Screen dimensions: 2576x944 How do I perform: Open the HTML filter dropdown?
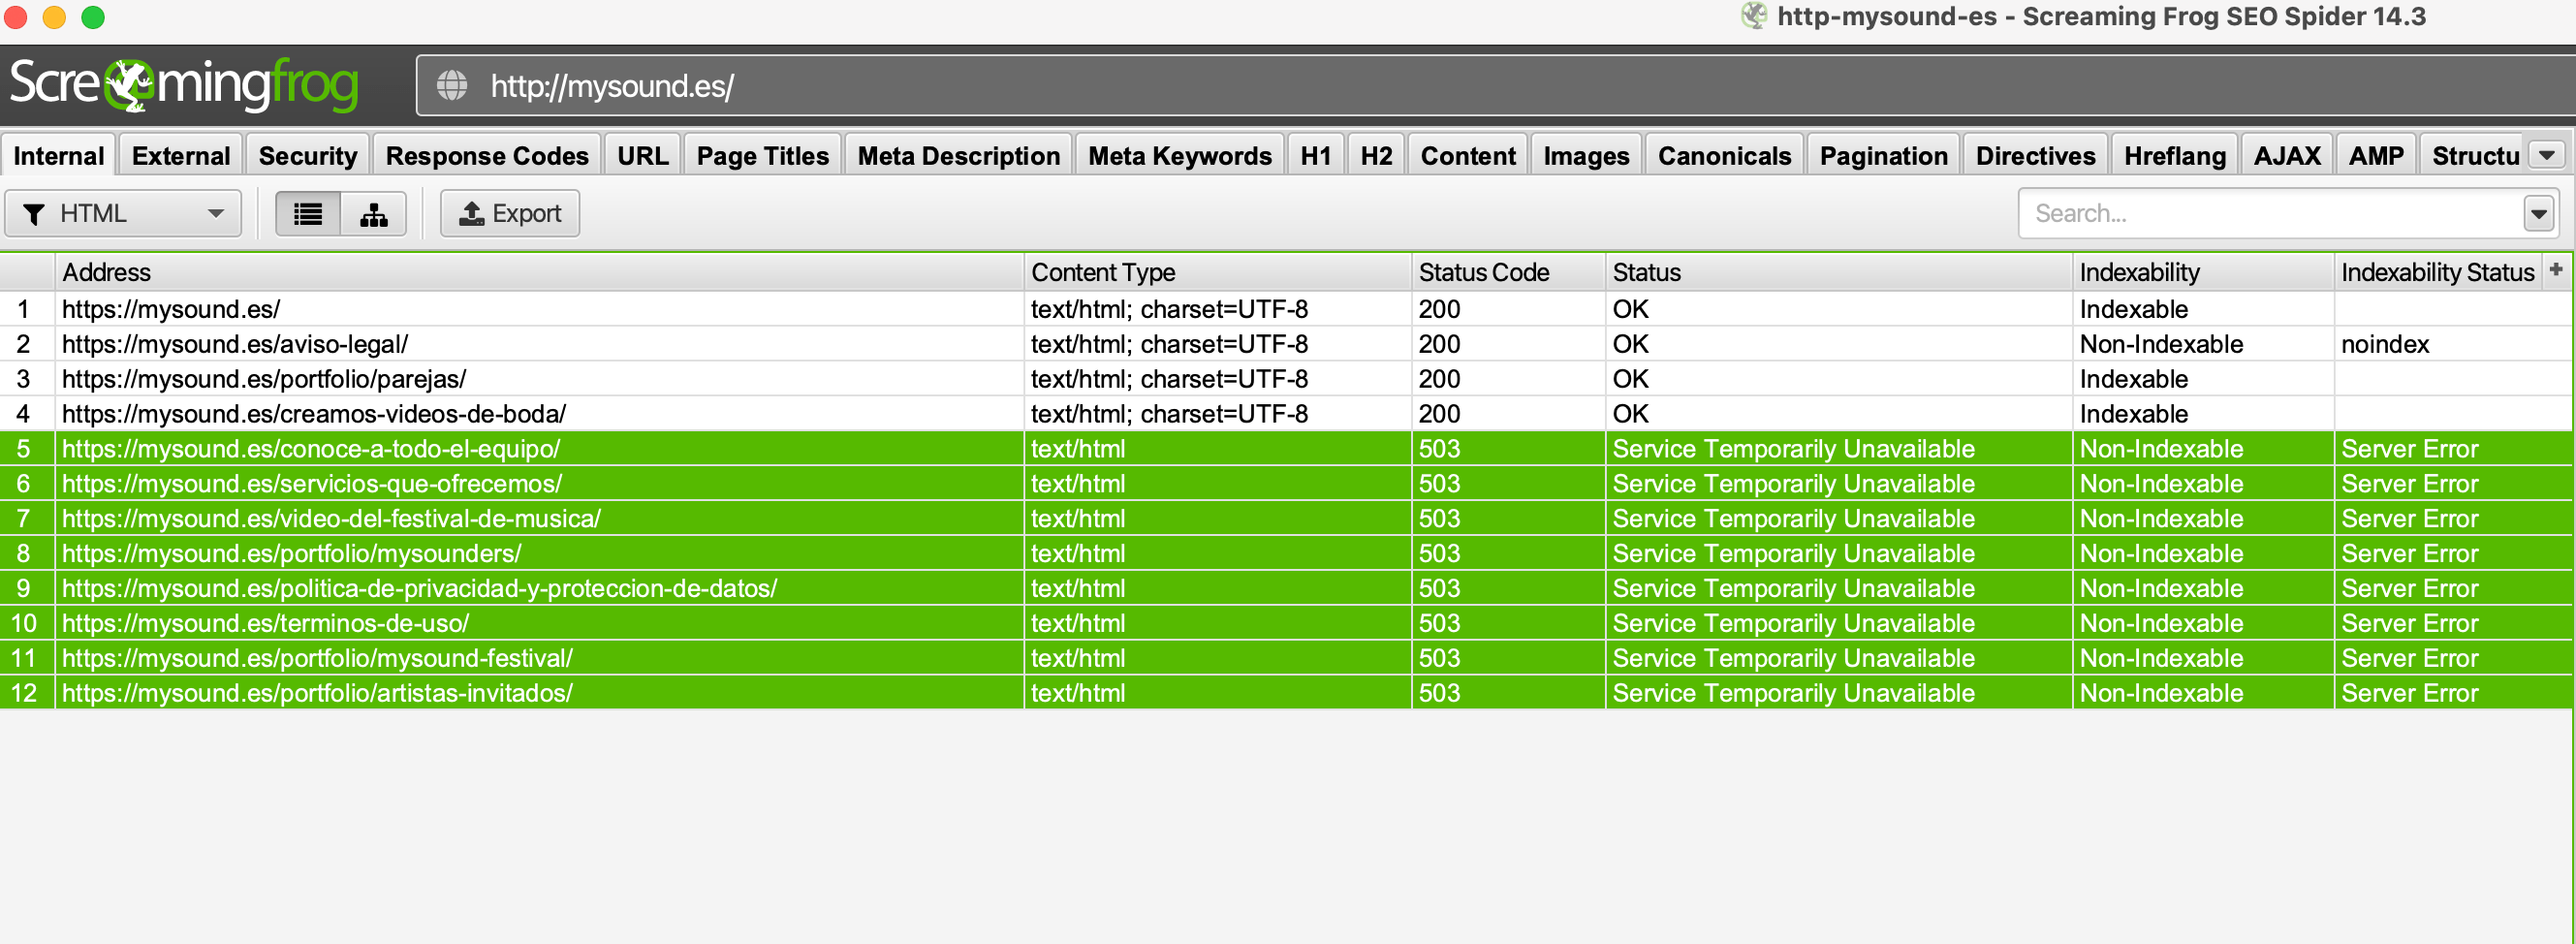coord(123,214)
